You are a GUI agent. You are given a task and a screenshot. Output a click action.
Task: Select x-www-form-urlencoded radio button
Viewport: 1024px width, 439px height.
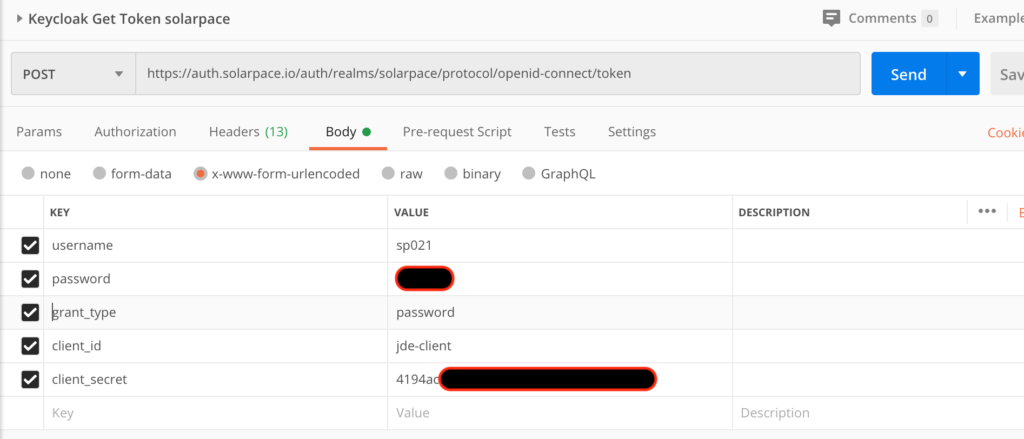coord(200,174)
